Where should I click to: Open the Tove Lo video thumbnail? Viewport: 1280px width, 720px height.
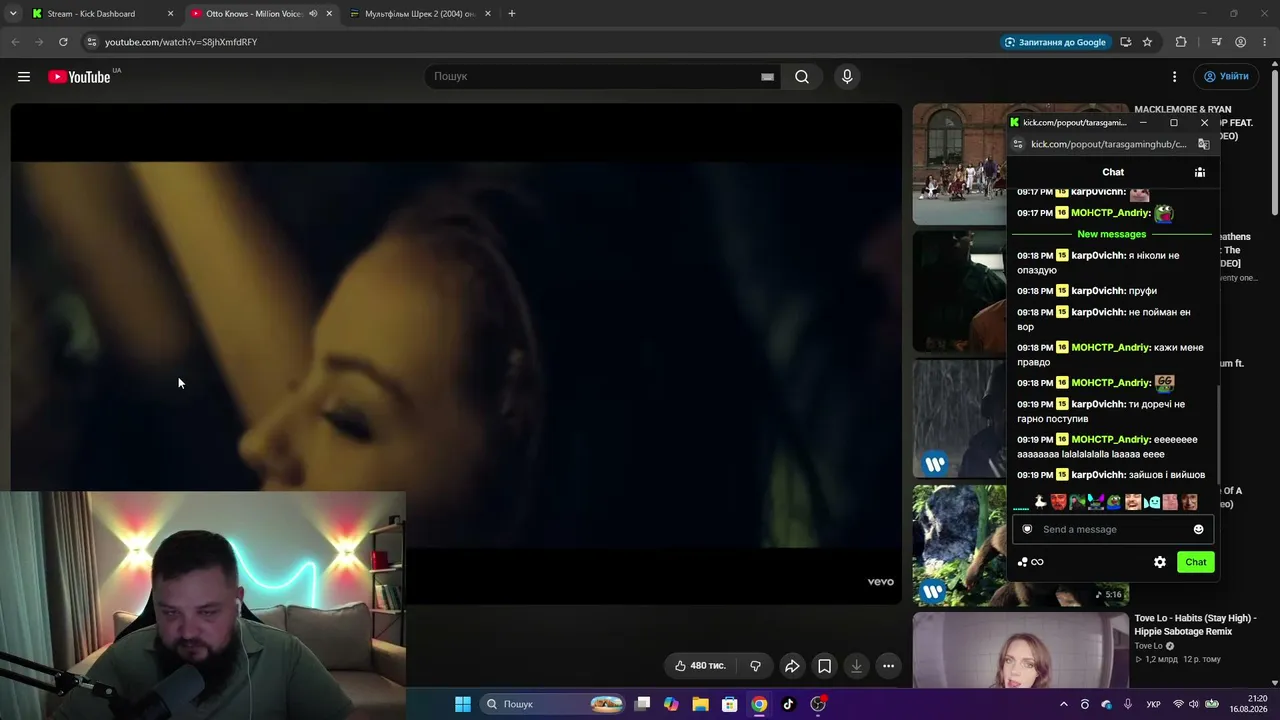click(1020, 650)
